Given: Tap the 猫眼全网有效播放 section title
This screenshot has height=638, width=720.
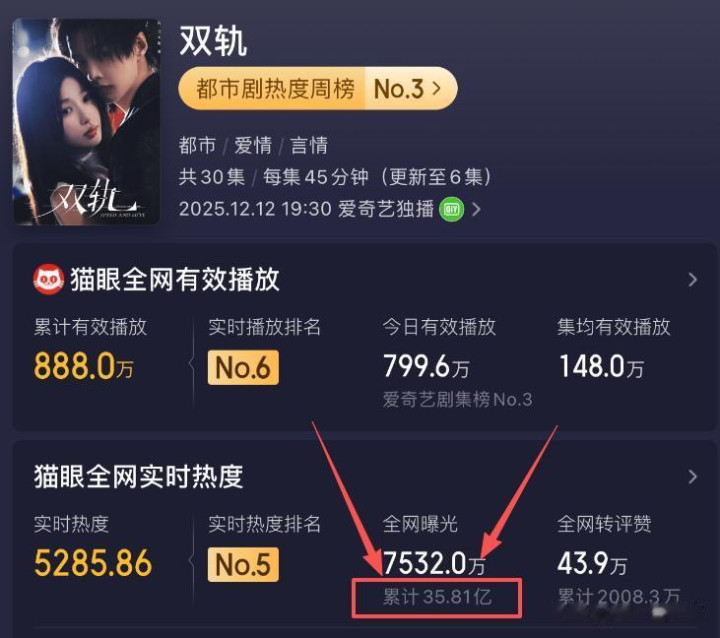Looking at the screenshot, I should (x=175, y=279).
